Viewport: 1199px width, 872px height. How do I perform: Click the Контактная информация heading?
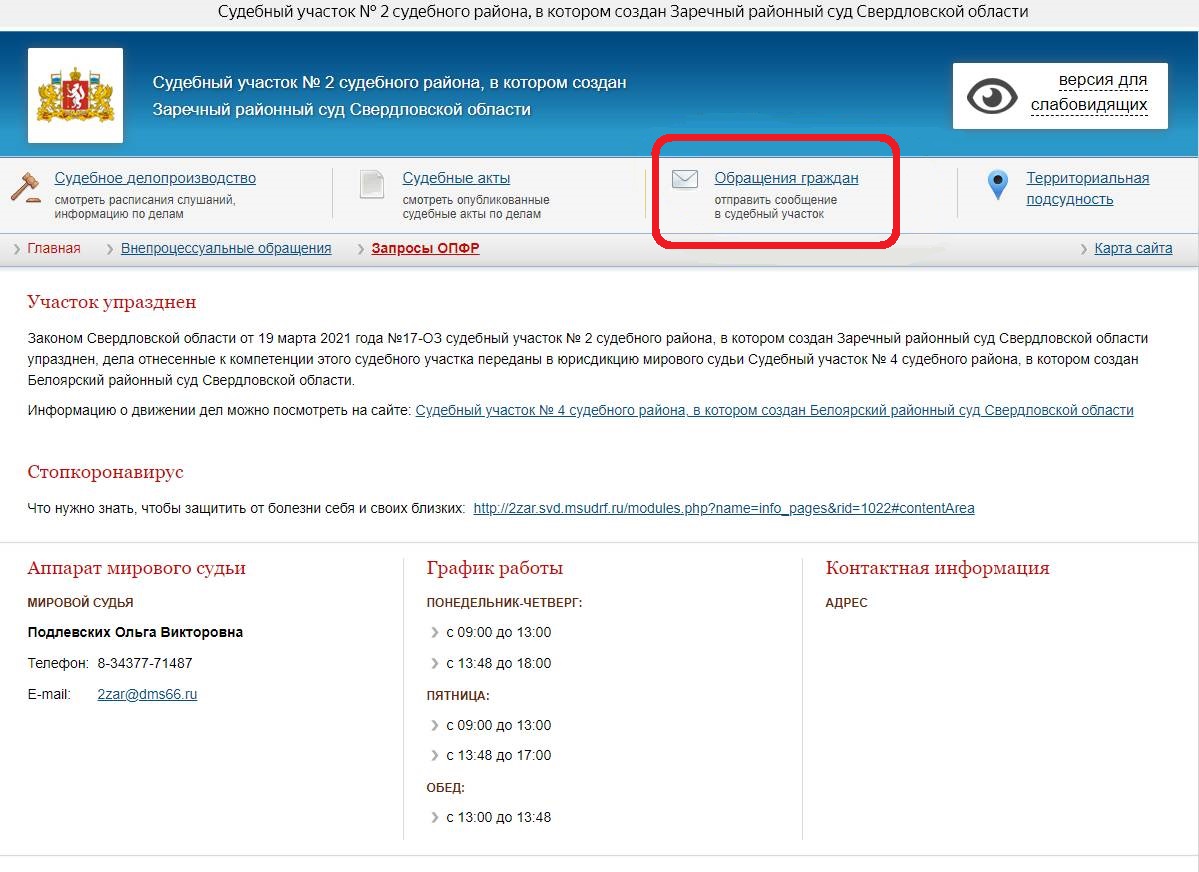tap(937, 568)
